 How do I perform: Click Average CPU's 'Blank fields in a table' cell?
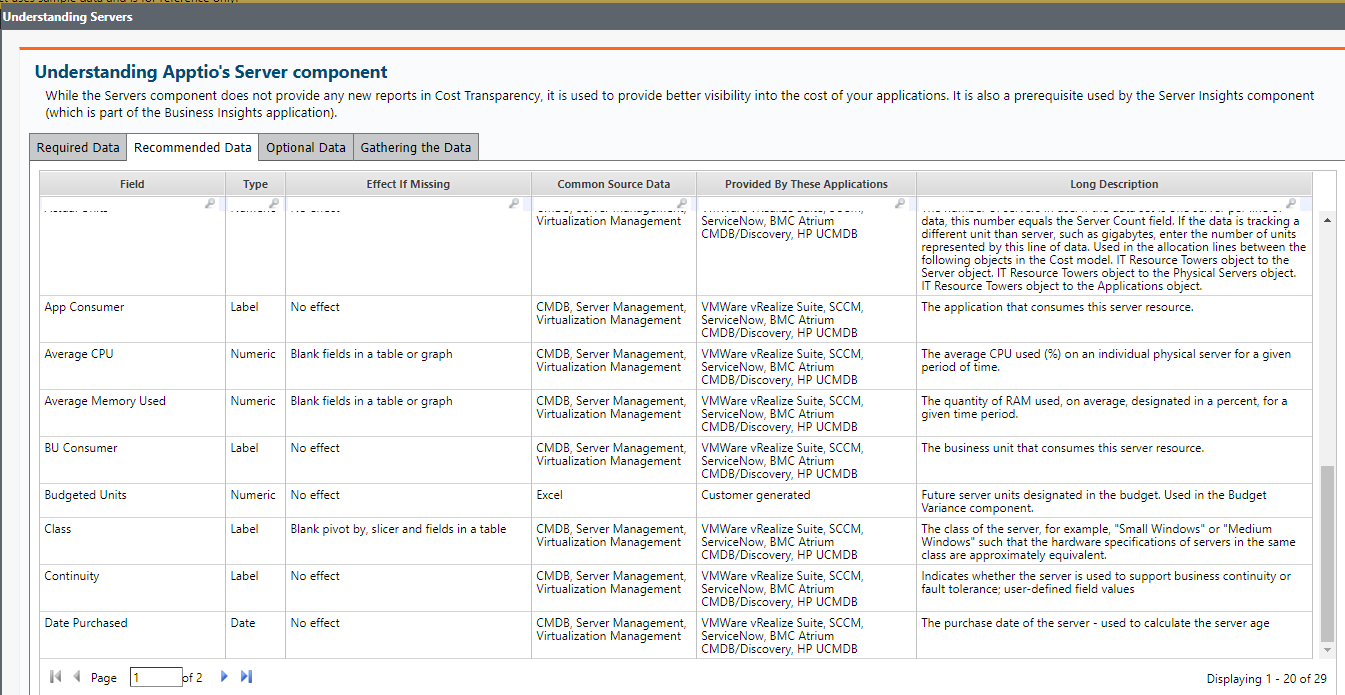coord(409,366)
